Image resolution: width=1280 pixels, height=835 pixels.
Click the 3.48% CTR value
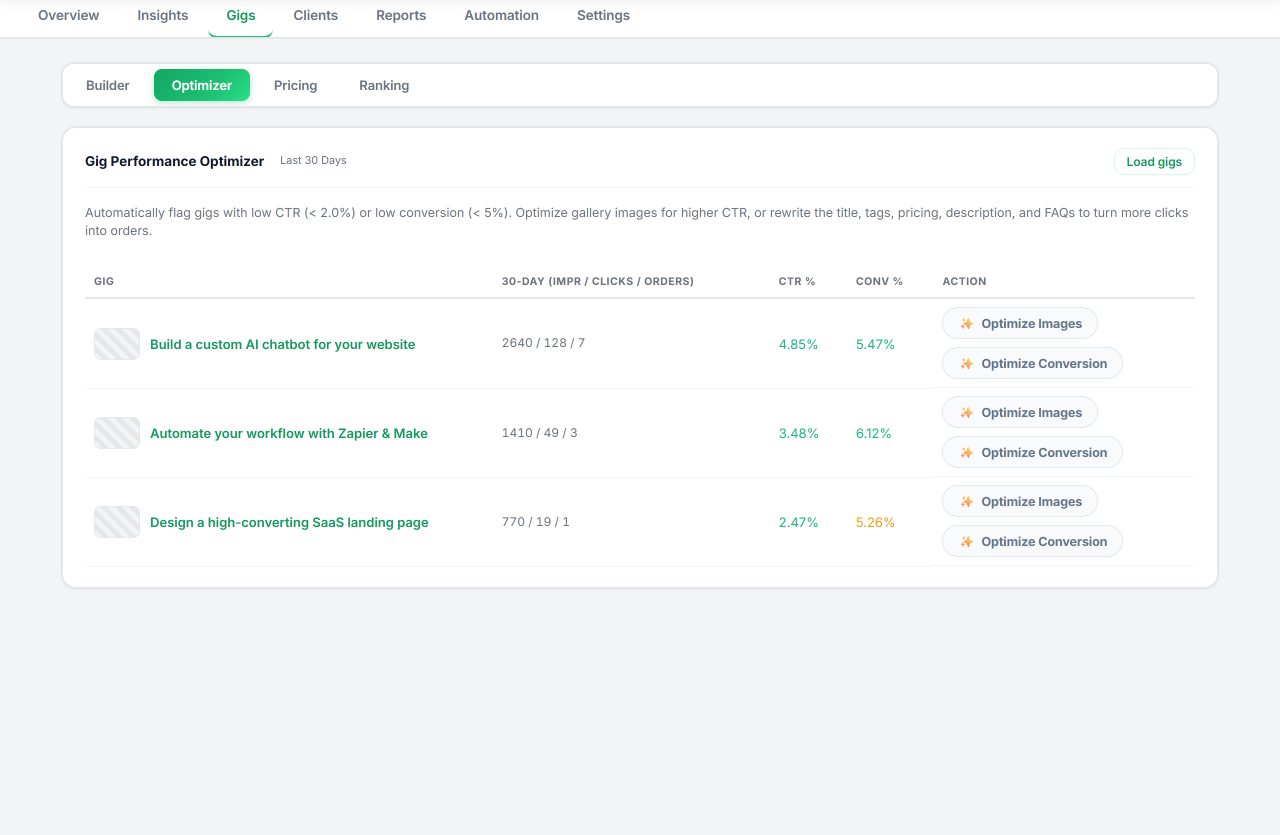(798, 433)
